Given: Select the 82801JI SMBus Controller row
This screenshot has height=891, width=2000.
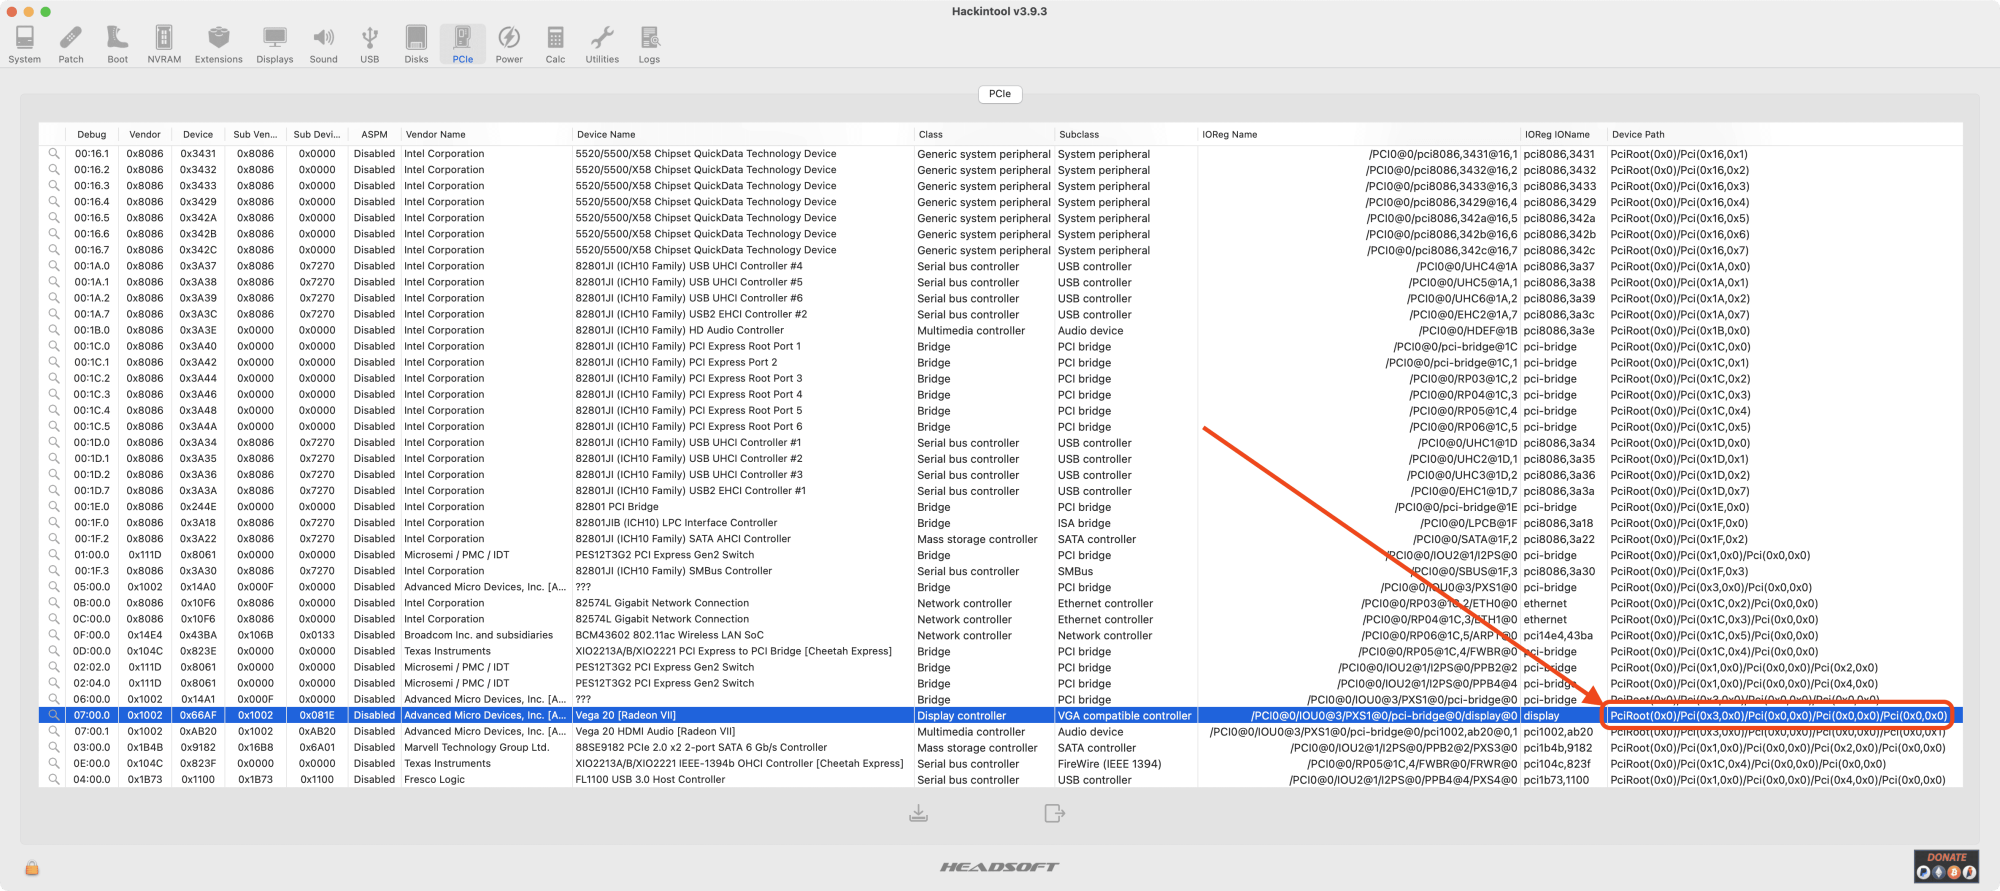Looking at the screenshot, I should (x=1000, y=571).
